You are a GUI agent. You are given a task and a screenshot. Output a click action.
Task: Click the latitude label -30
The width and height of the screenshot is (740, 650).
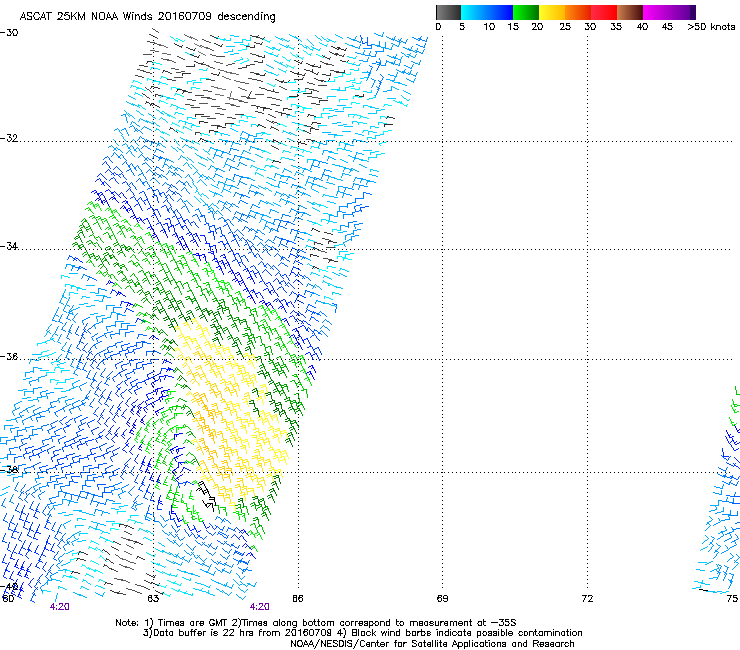point(9,33)
